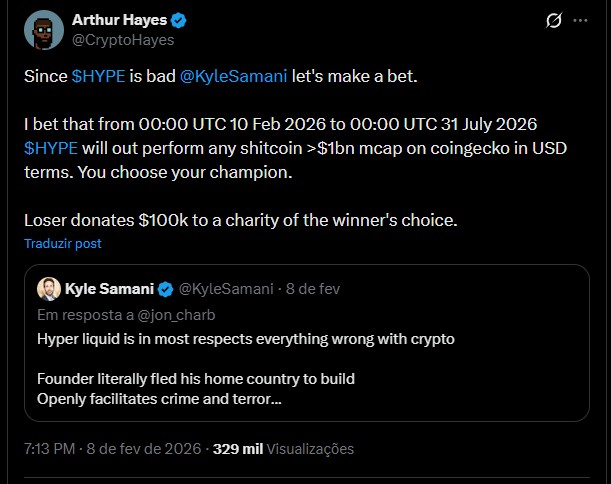Click Arthur Hayes's profile avatar
This screenshot has width=611, height=484.
point(43,29)
